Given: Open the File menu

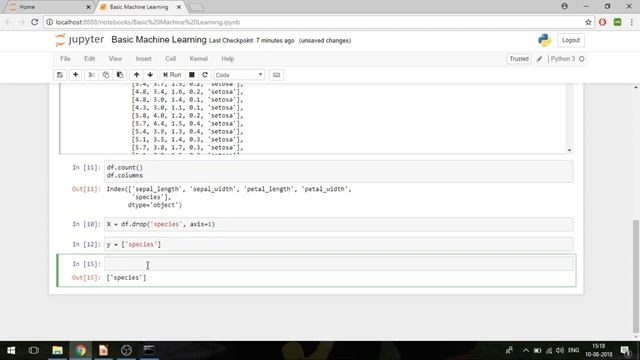Looking at the screenshot, I should [x=65, y=59].
